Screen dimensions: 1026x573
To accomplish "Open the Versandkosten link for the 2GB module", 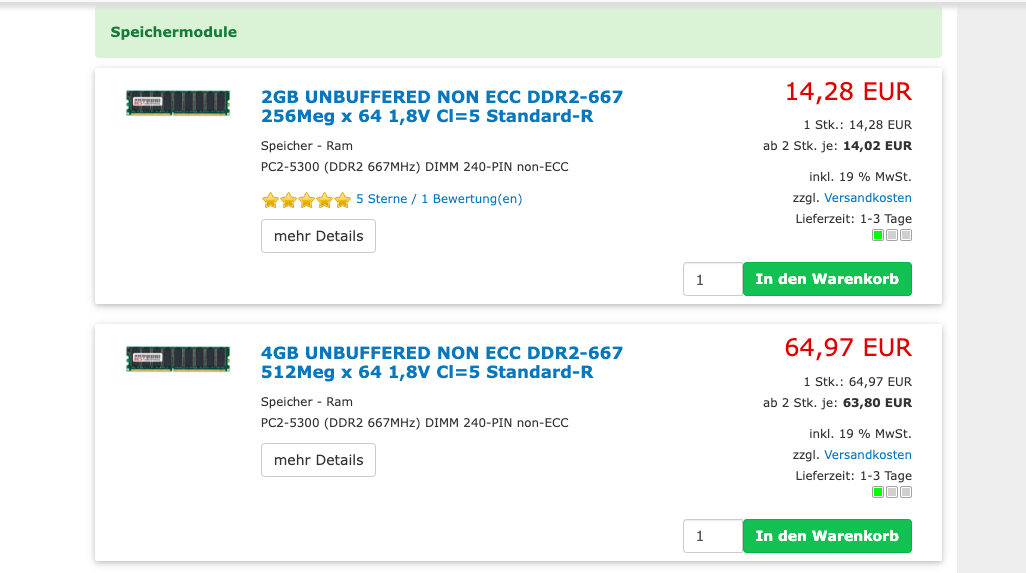I will coord(867,198).
